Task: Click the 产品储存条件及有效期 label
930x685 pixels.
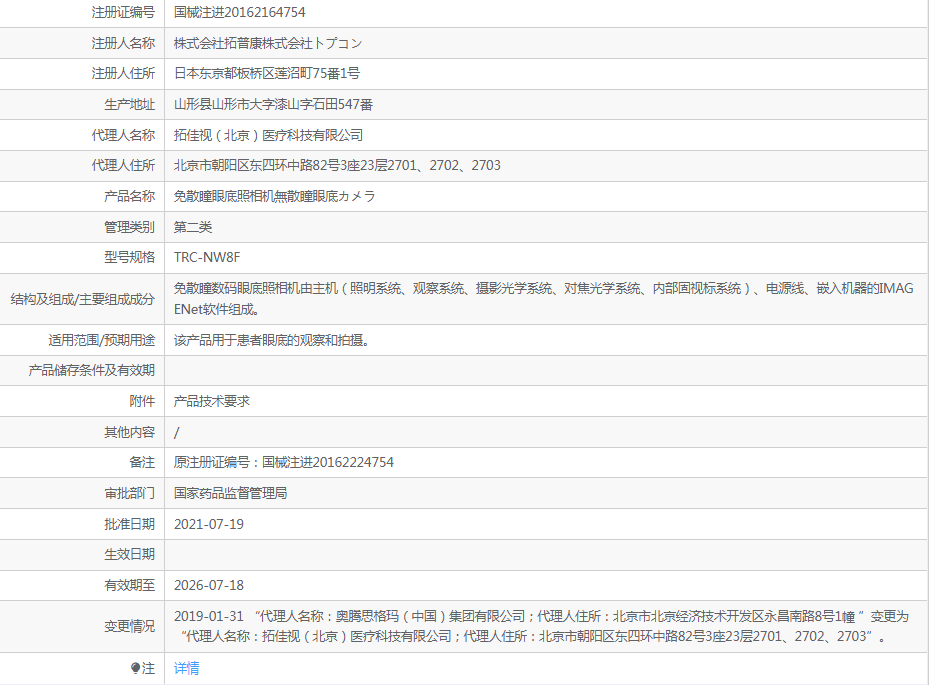Action: pos(92,371)
